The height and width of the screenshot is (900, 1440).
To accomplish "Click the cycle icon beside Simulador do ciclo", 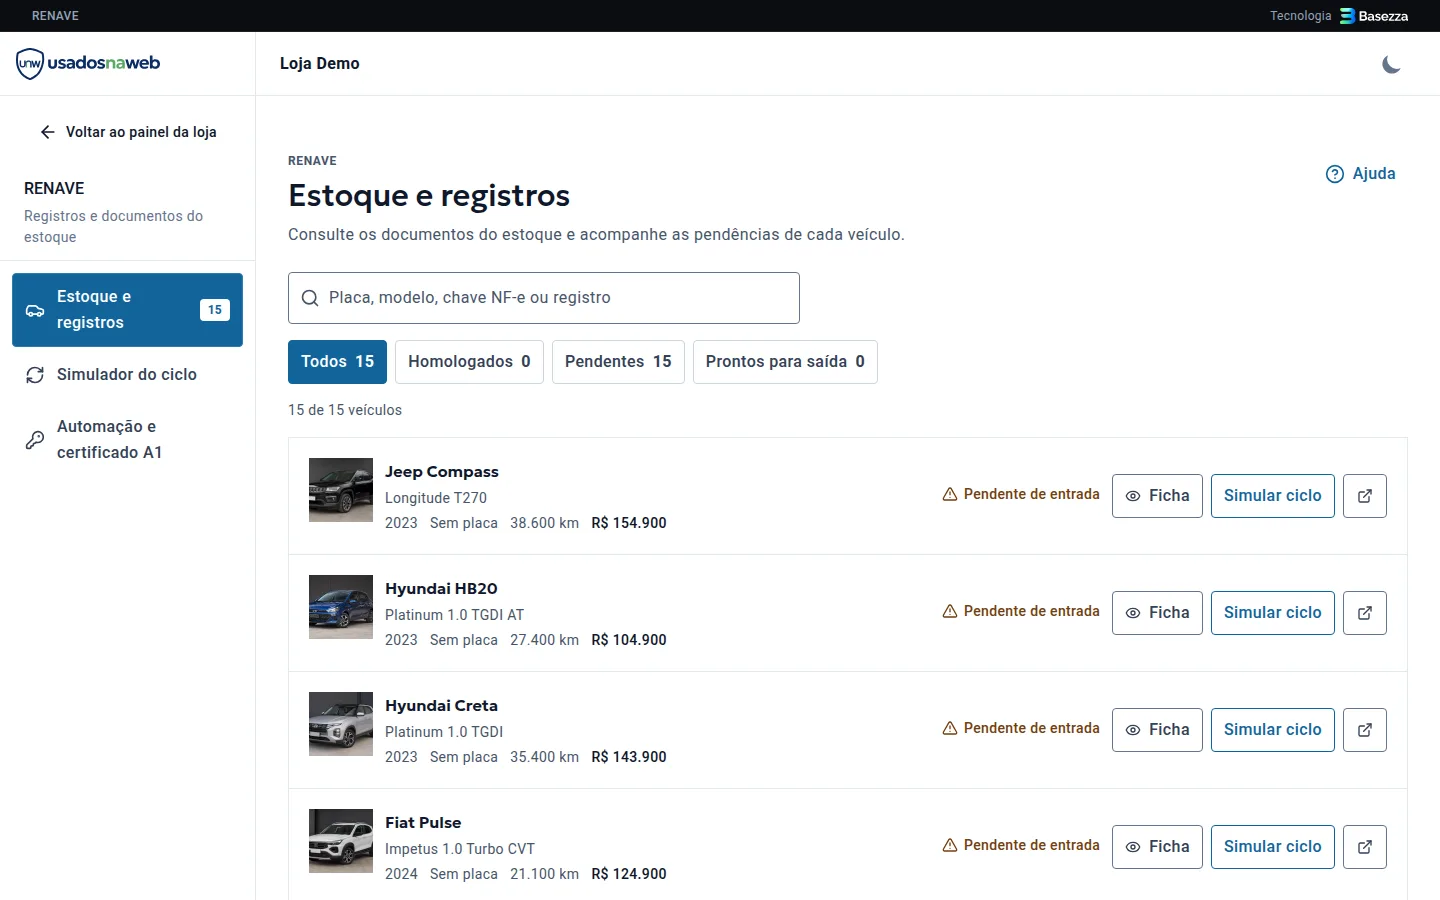I will point(35,375).
